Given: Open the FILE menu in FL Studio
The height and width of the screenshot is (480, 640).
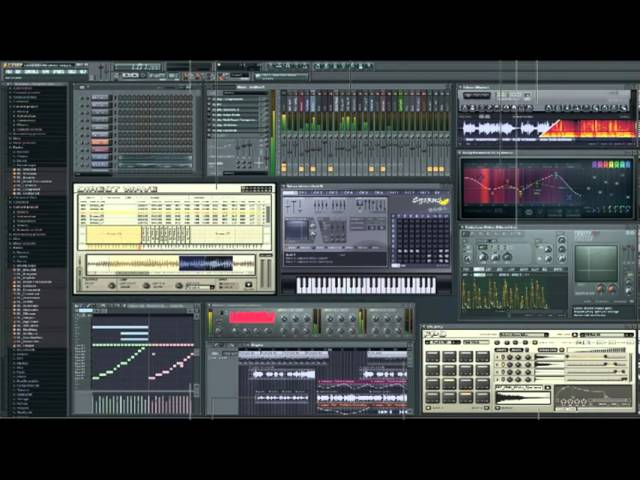Looking at the screenshot, I should 8,72.
